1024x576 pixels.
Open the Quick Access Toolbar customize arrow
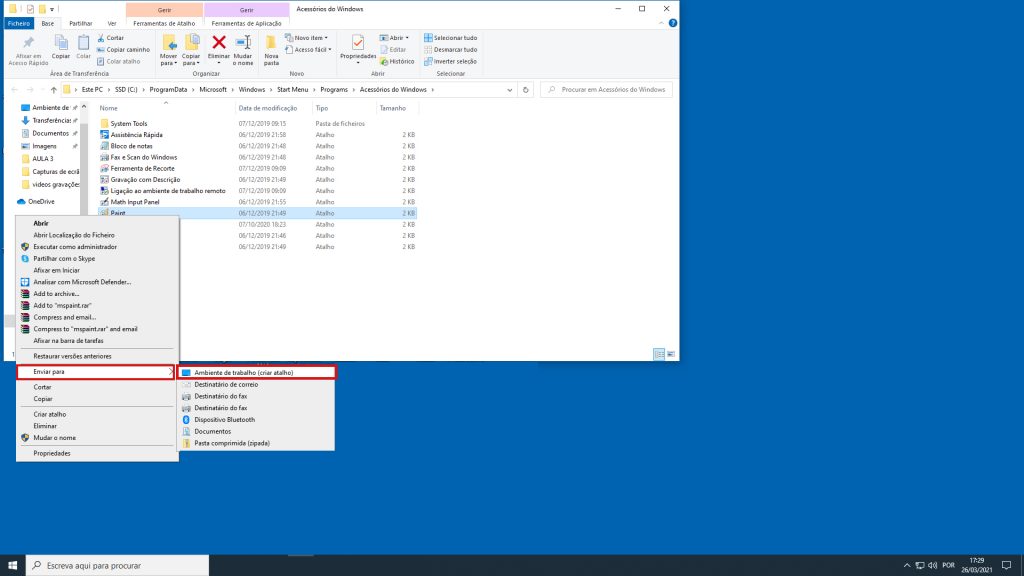pos(52,9)
